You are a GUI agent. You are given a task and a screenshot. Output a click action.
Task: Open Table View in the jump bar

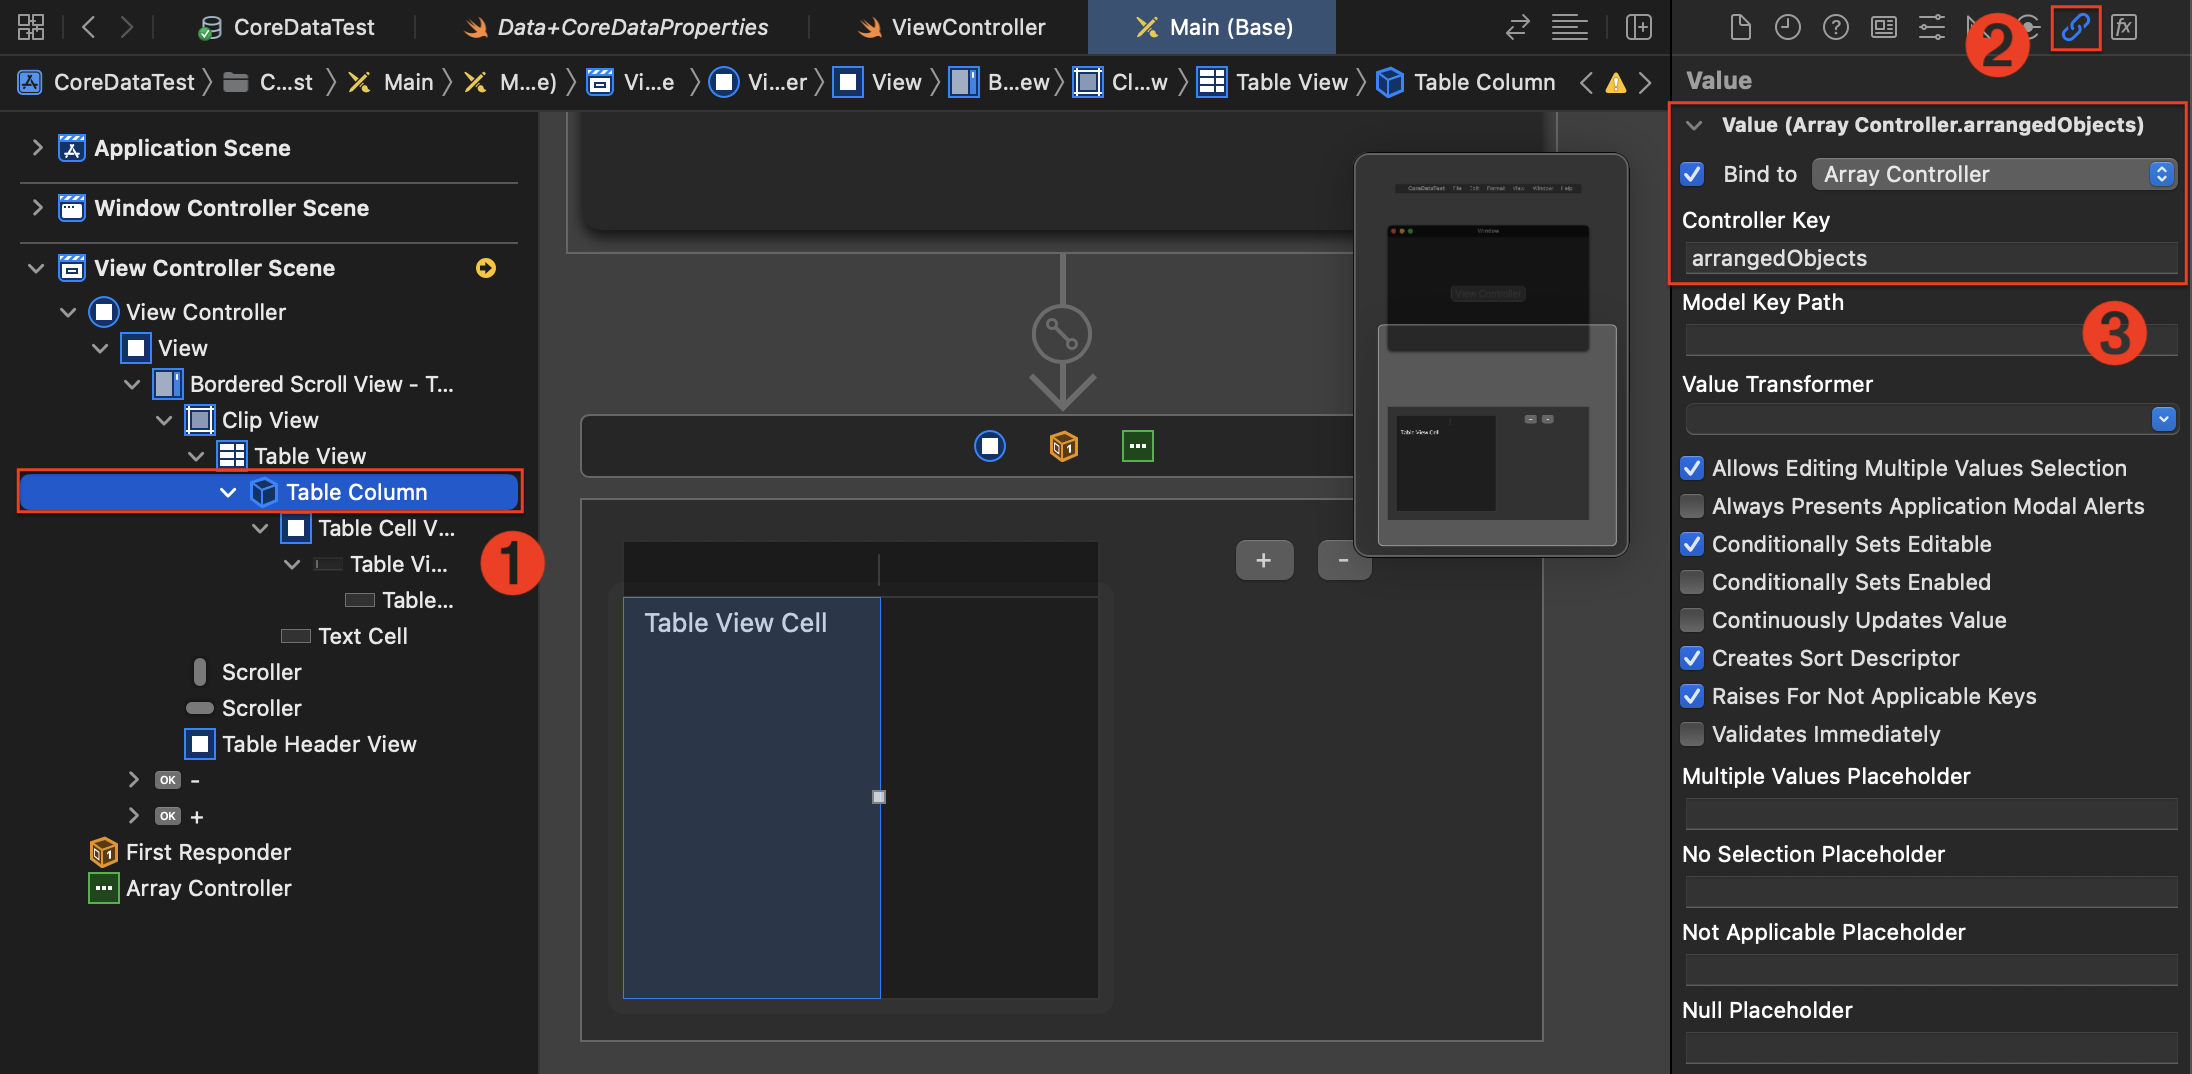(1273, 83)
